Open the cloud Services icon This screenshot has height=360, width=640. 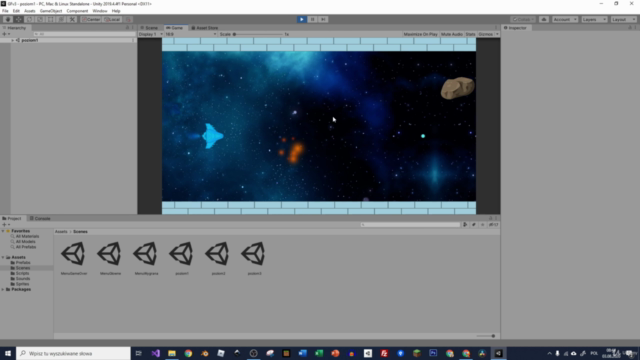click(x=544, y=19)
